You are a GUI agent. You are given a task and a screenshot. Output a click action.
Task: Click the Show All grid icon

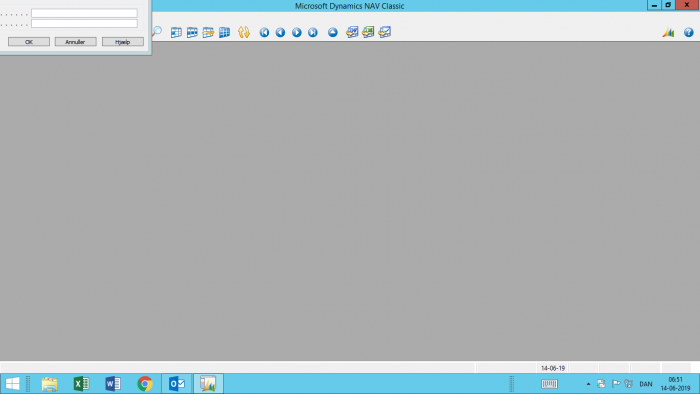225,32
